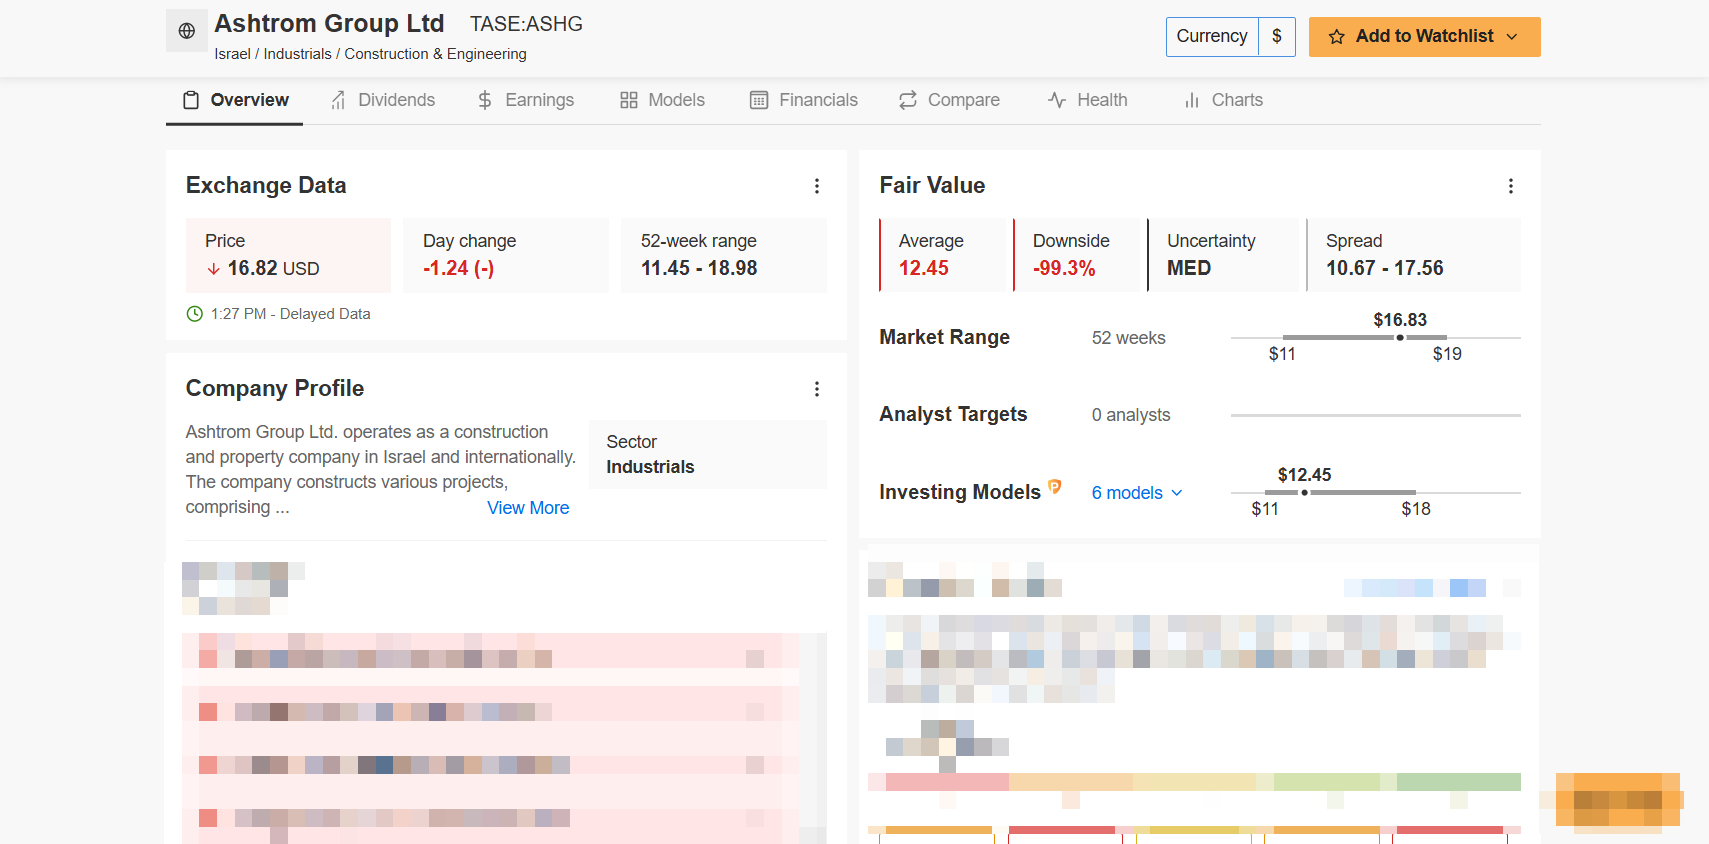Click Add to Watchlist button

1424,36
